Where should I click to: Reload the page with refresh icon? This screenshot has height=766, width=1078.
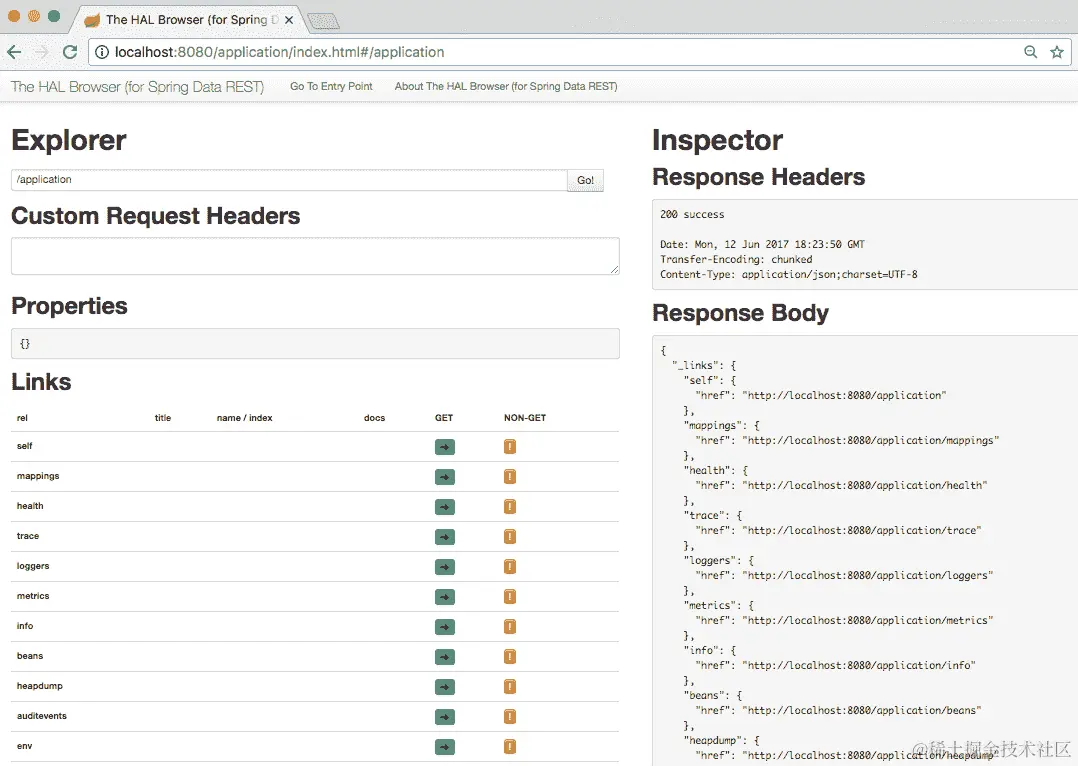[69, 52]
